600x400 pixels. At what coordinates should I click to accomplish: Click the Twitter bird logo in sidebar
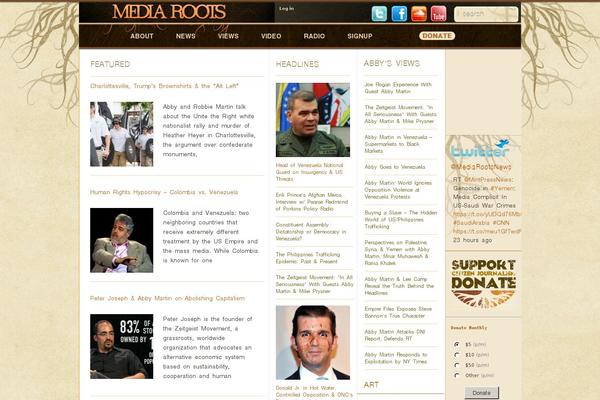pyautogui.click(x=480, y=149)
